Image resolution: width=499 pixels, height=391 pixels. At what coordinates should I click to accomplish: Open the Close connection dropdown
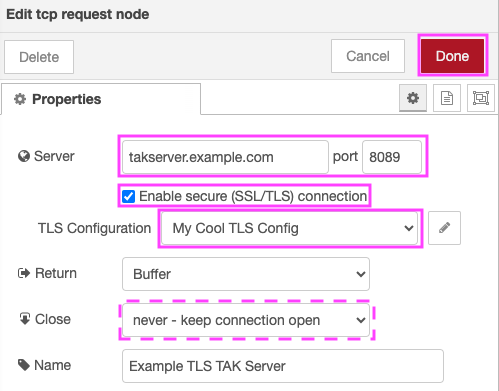tap(246, 320)
